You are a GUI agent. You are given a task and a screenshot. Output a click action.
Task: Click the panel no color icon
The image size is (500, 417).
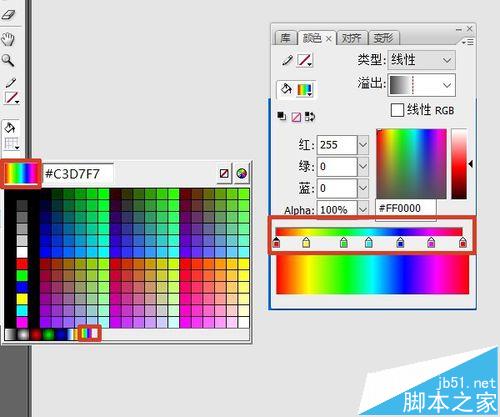pos(296,117)
